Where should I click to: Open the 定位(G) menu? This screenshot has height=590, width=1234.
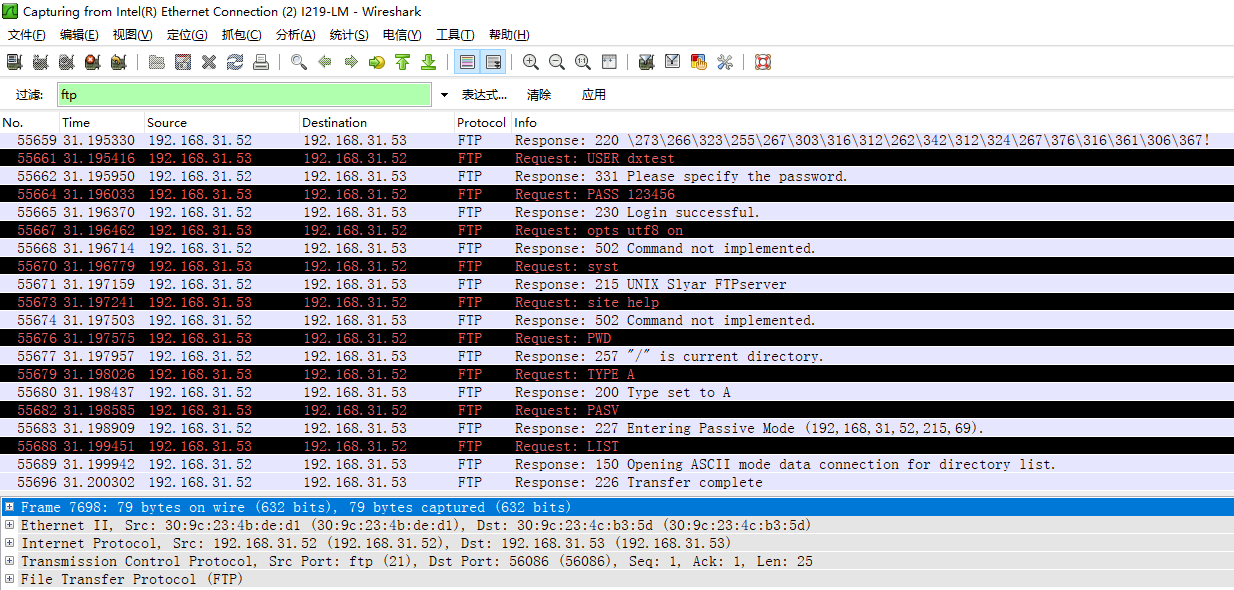tap(187, 35)
